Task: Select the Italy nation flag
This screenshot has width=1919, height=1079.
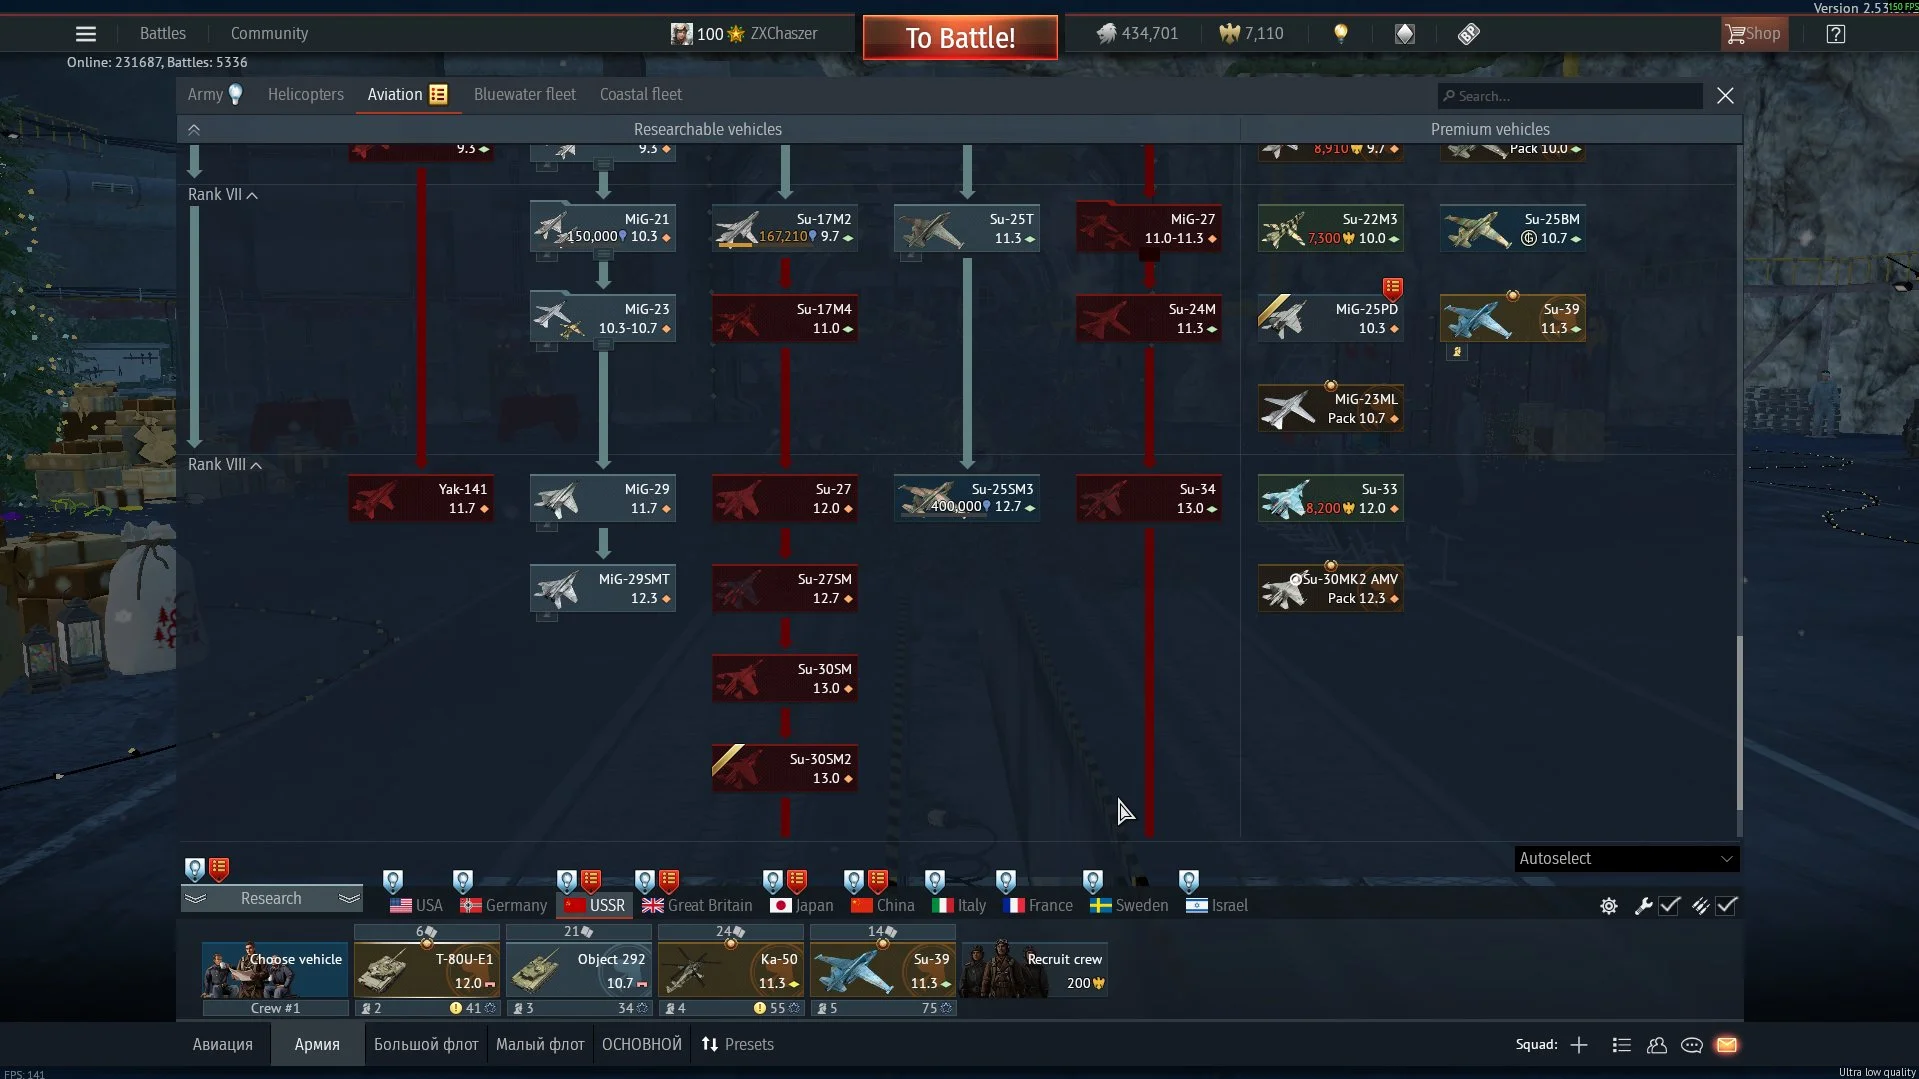Action: pos(959,906)
